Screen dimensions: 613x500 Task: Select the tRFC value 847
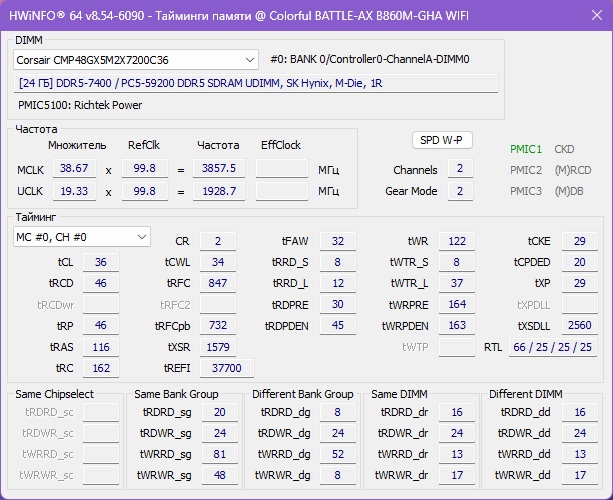[x=218, y=283]
